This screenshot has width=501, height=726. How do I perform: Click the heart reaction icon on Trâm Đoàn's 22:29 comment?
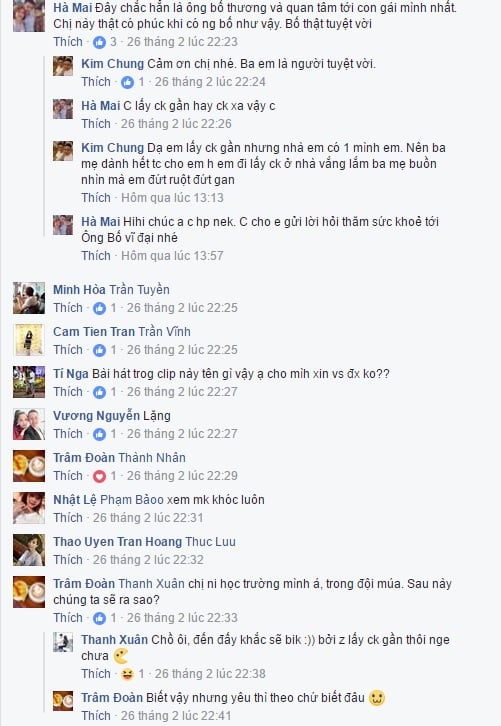point(99,476)
